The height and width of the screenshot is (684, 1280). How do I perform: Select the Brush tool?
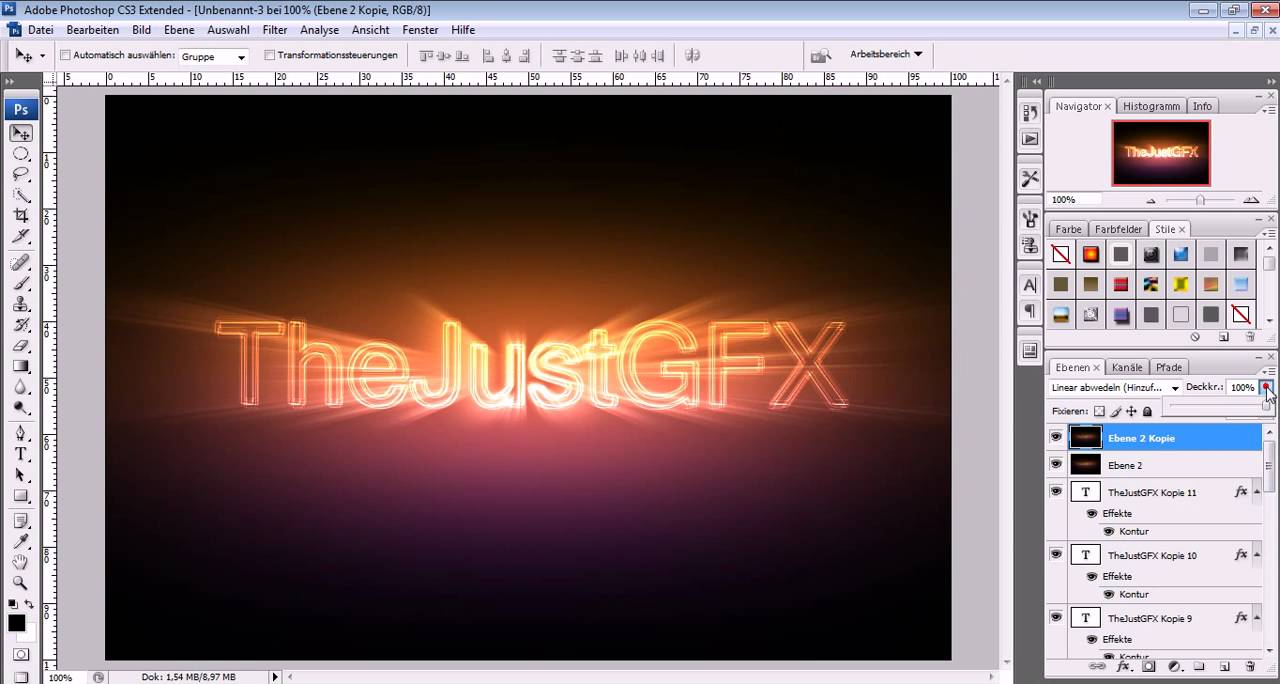click(x=21, y=284)
